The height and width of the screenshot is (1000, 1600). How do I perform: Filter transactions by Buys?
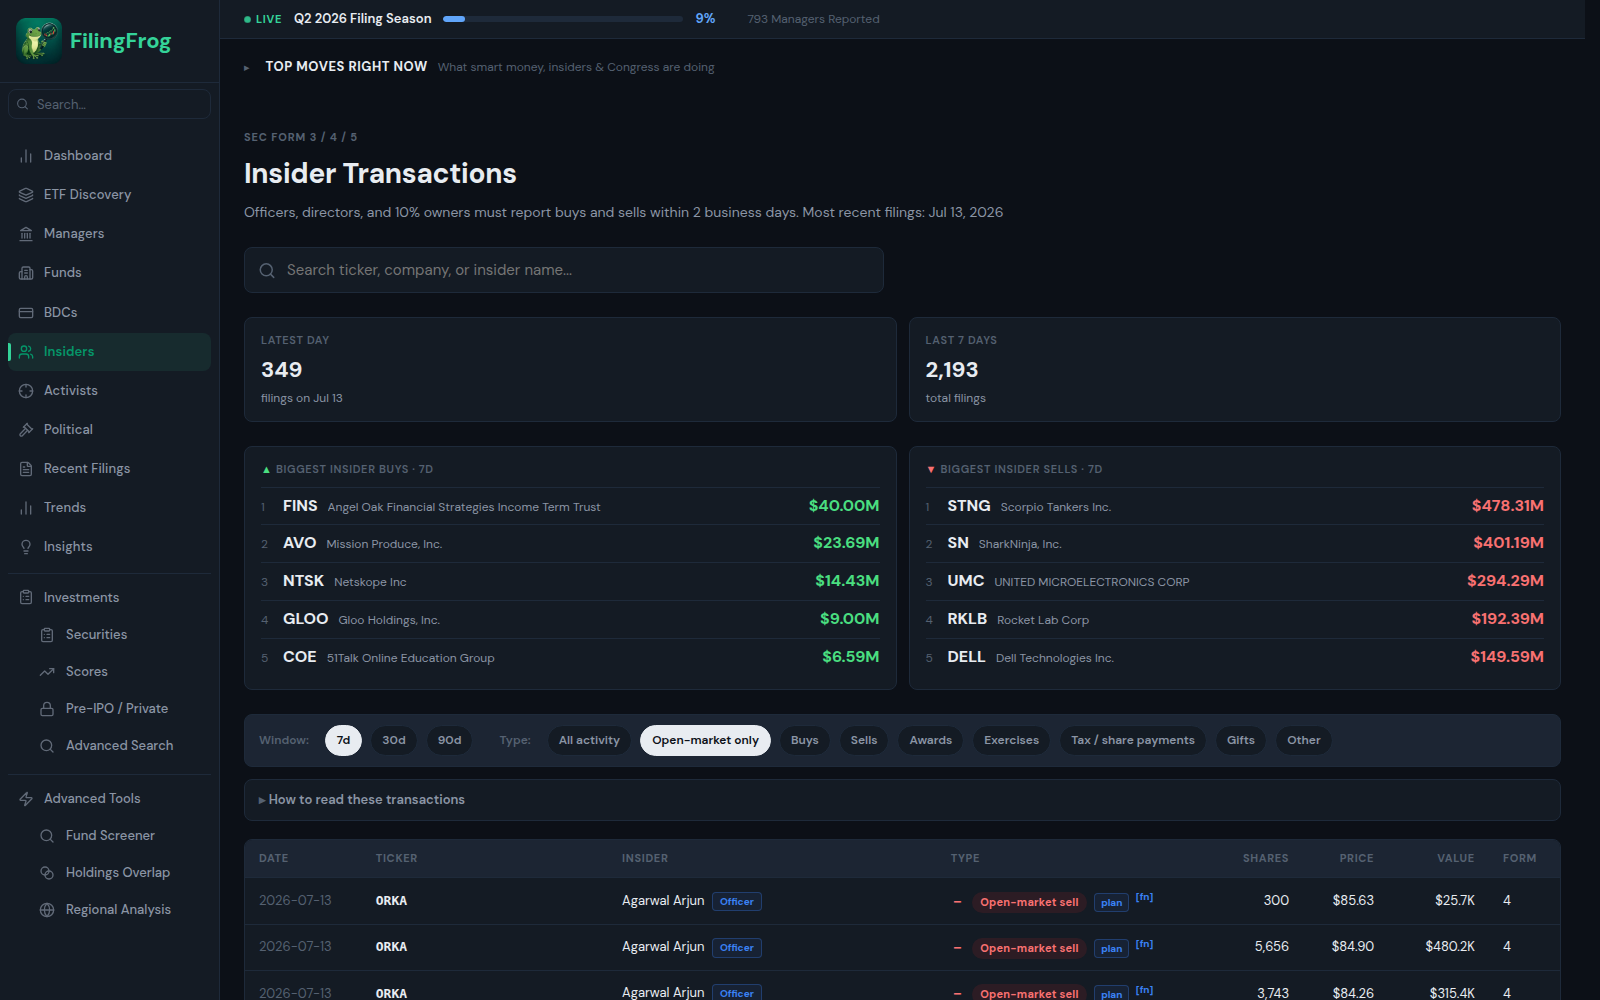click(804, 740)
